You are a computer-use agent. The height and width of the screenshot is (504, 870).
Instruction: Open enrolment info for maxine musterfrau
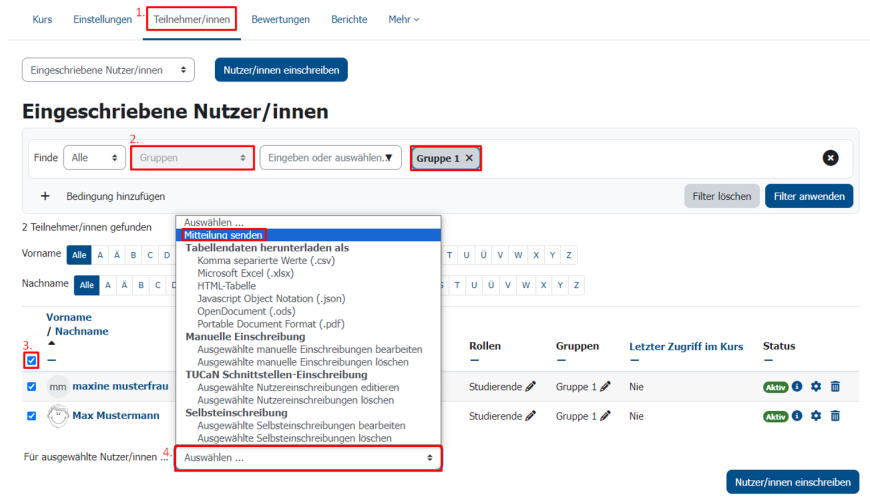[x=797, y=386]
